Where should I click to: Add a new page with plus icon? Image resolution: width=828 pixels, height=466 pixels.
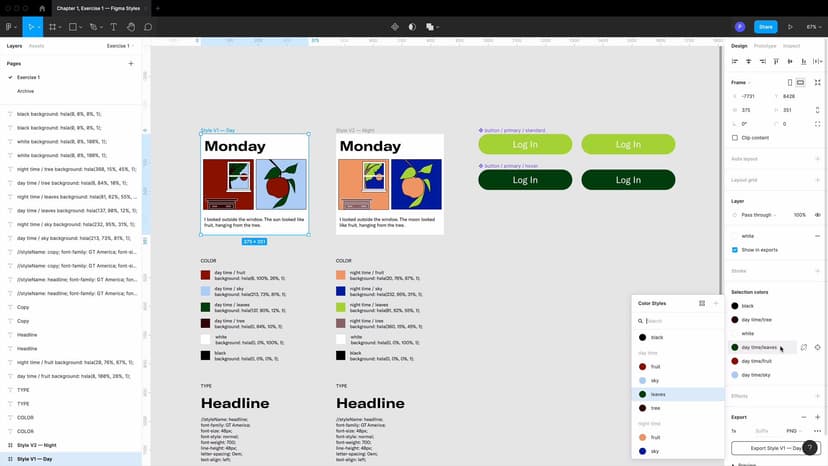coord(131,63)
